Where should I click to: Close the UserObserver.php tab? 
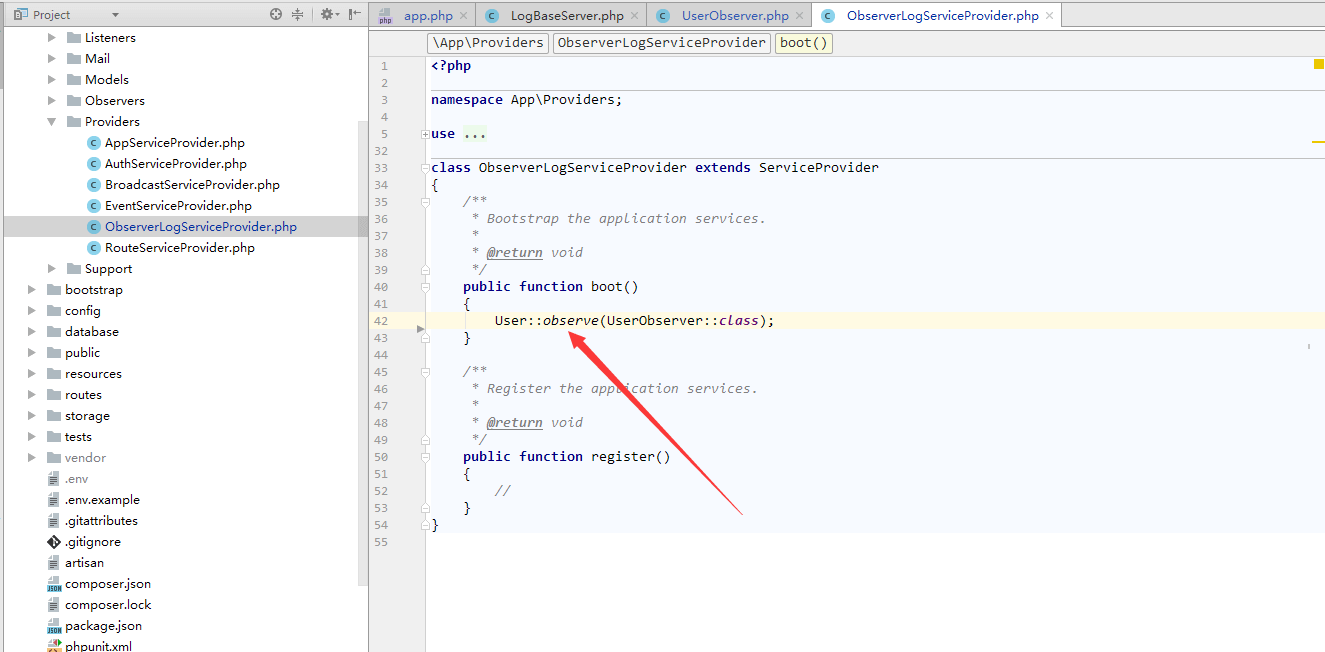(800, 16)
